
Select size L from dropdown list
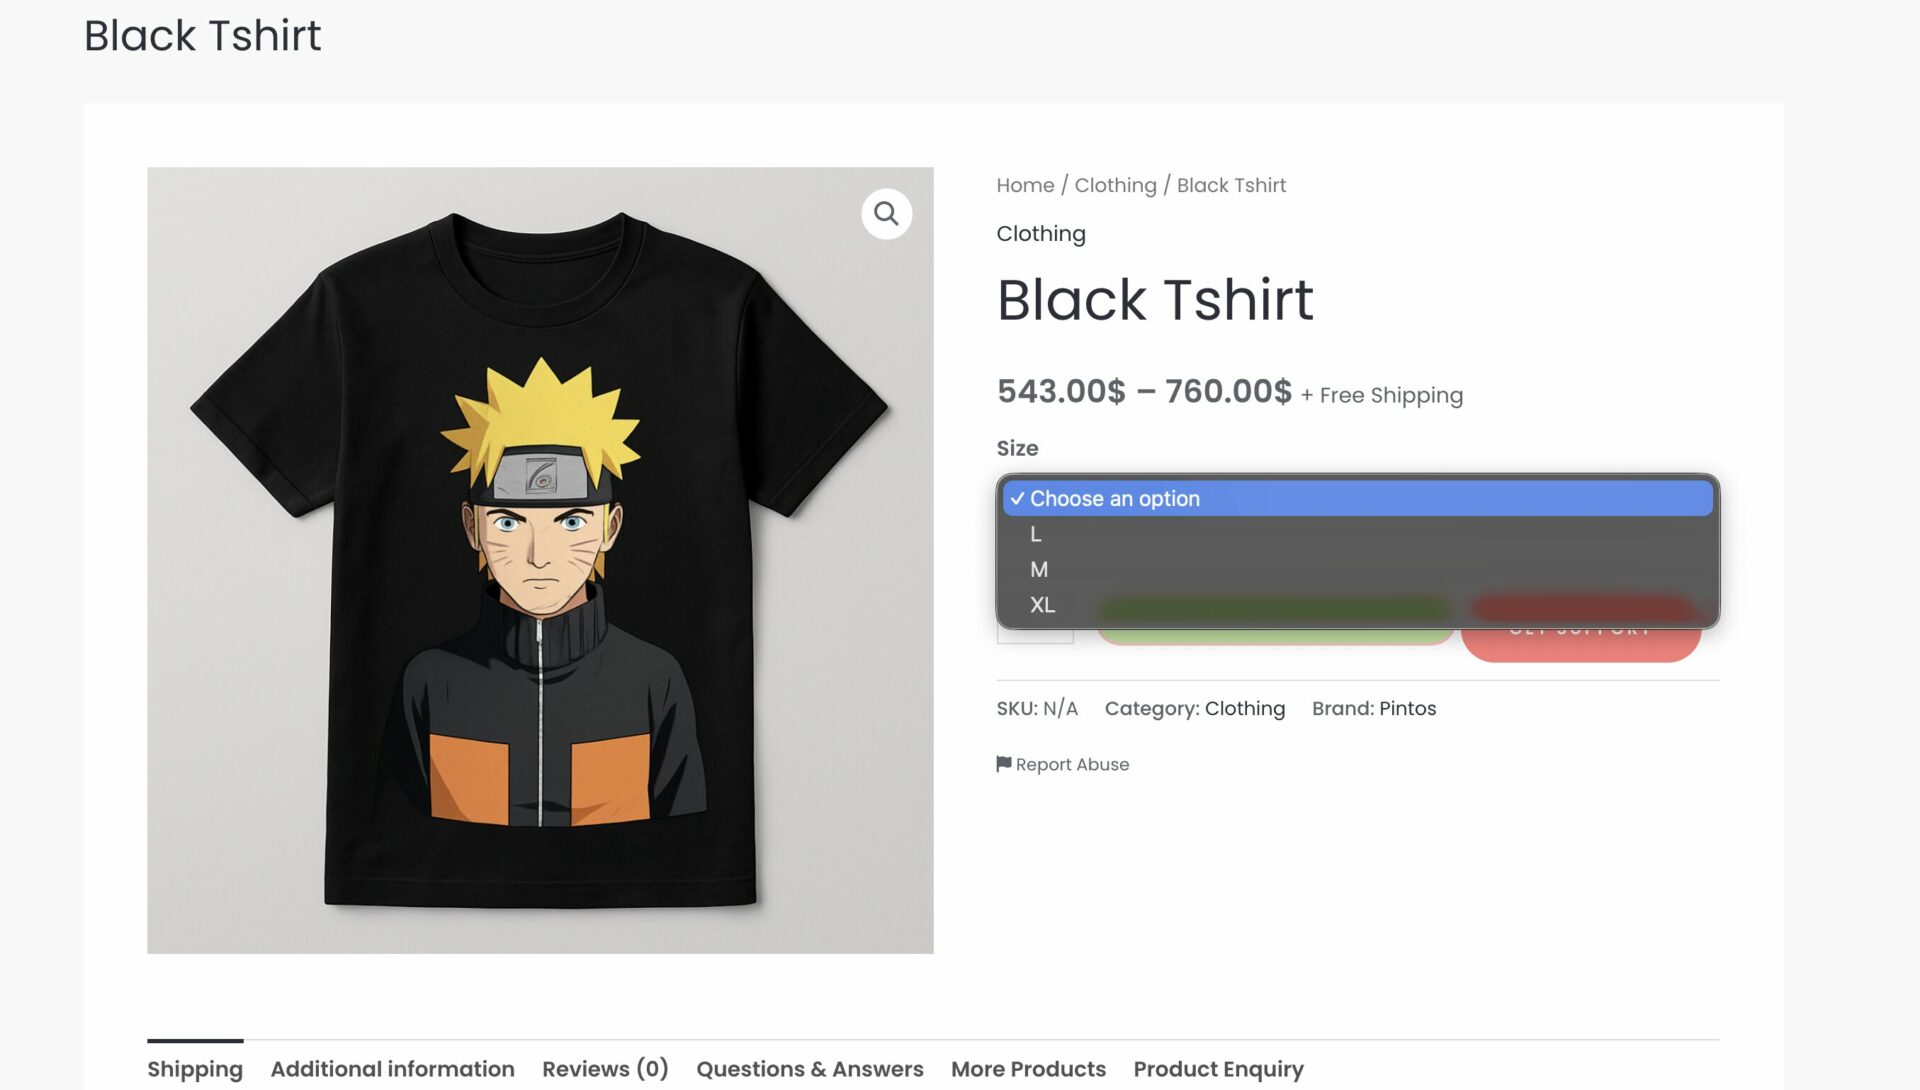(x=1036, y=534)
